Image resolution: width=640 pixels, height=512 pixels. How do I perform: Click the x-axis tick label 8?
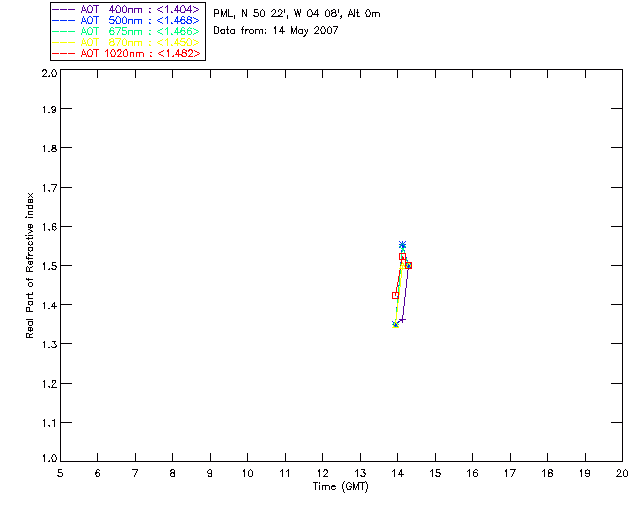pos(173,473)
